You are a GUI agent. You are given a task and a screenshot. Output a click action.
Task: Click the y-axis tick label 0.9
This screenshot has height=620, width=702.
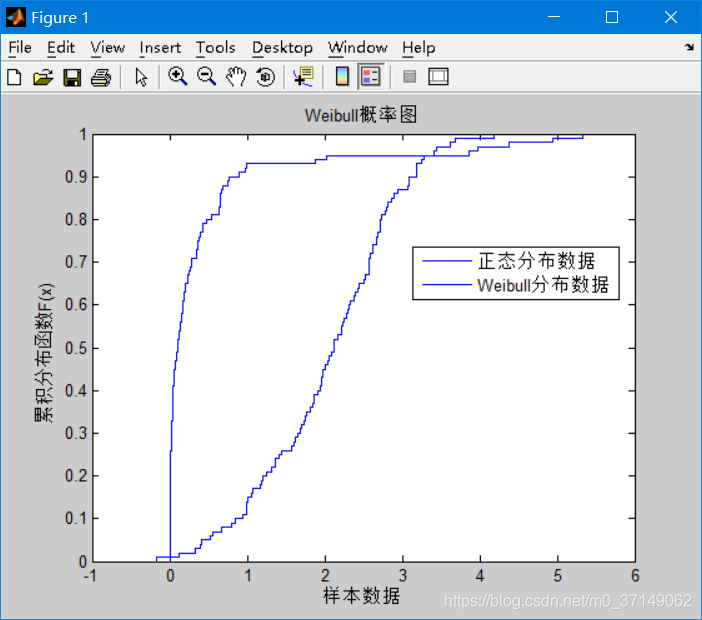(76, 177)
